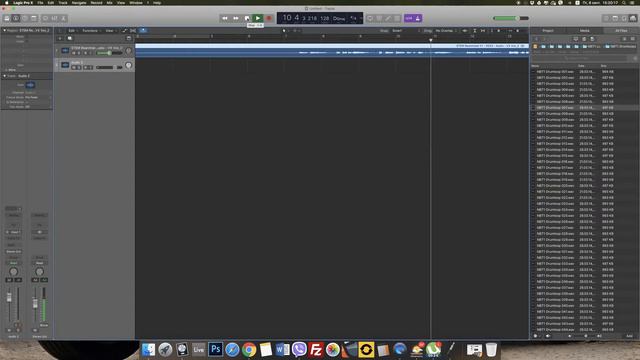Open the Track menu
The width and height of the screenshot is (640, 360).
(63, 2)
